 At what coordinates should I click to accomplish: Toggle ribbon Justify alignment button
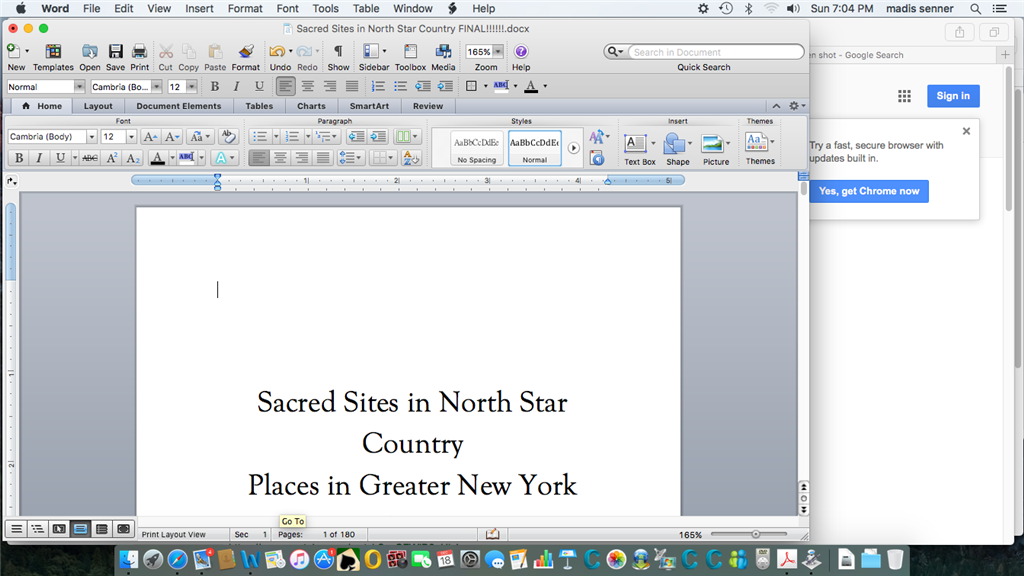(x=323, y=157)
